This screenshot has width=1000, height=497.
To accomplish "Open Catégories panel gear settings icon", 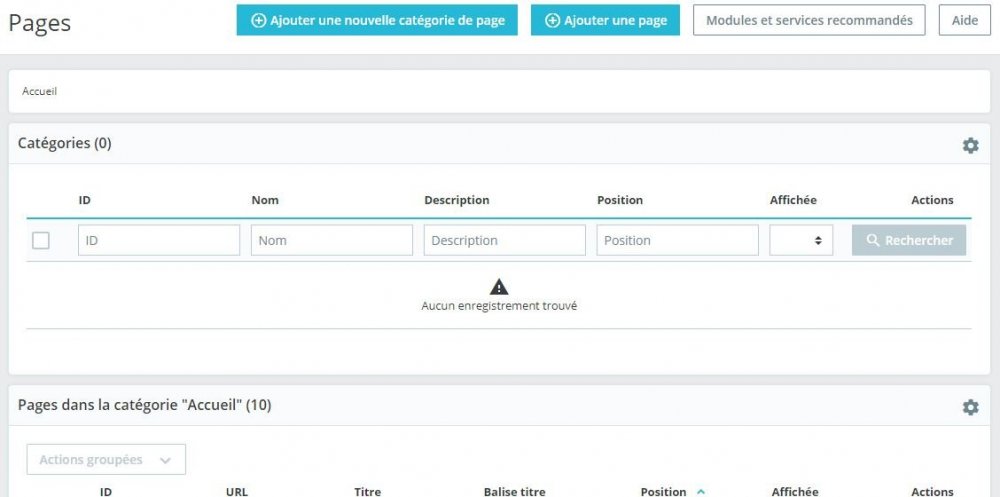I will tap(970, 146).
